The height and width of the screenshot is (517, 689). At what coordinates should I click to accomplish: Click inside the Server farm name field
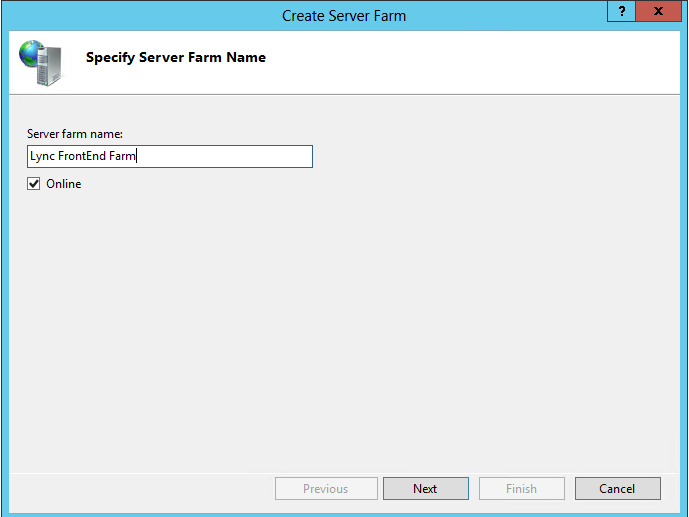[x=220, y=156]
